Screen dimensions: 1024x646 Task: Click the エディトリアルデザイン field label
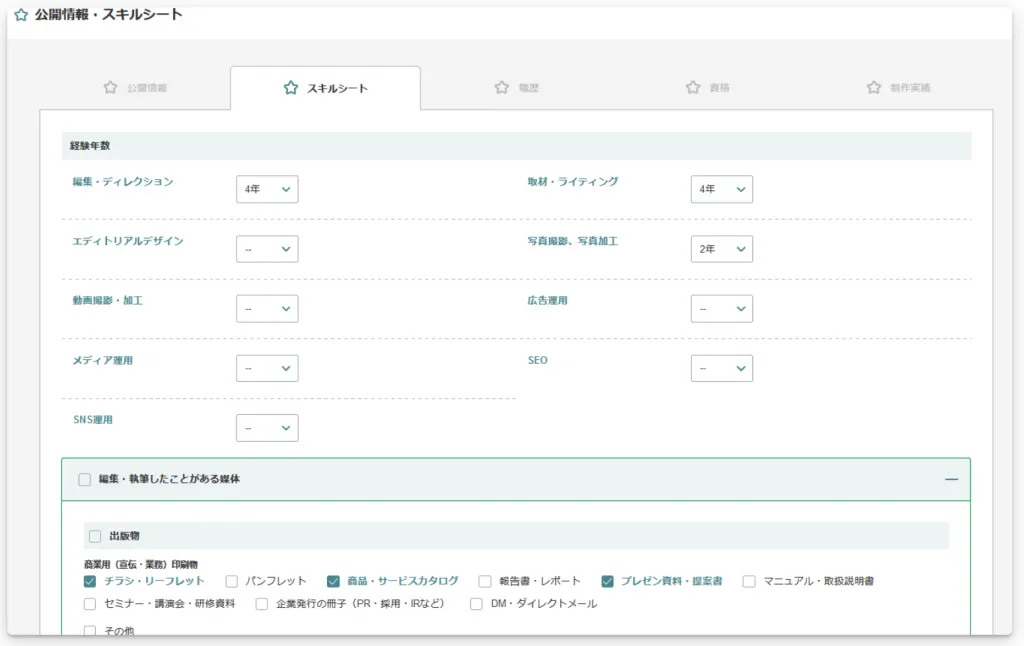click(128, 241)
